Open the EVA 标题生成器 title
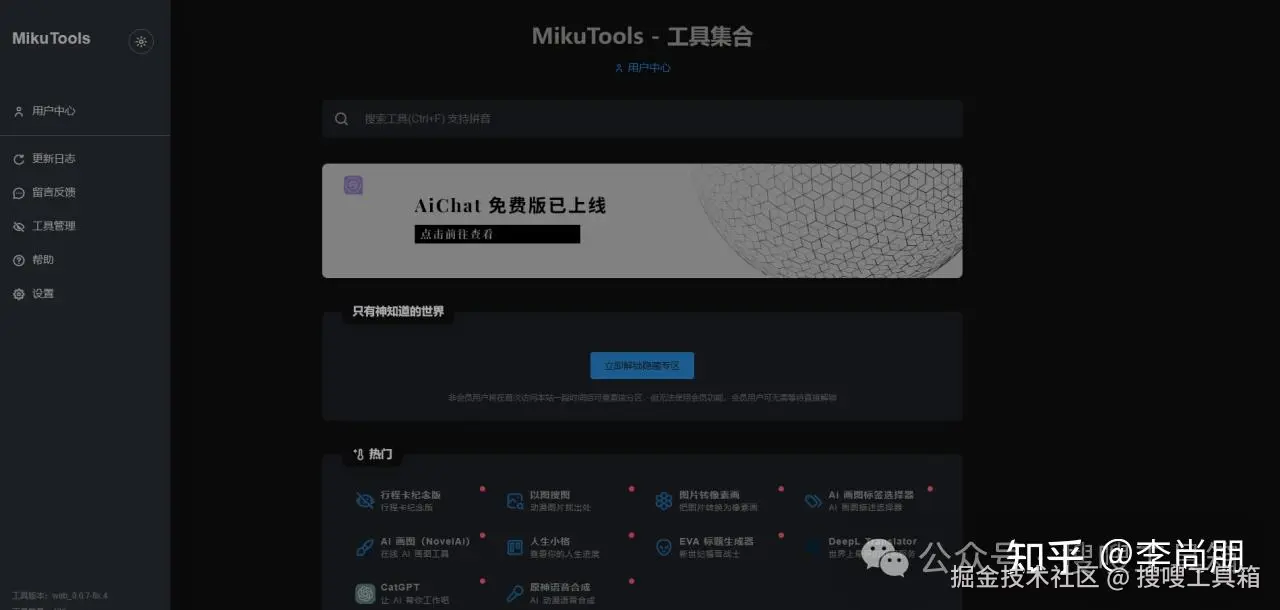The height and width of the screenshot is (610, 1280). [x=717, y=541]
